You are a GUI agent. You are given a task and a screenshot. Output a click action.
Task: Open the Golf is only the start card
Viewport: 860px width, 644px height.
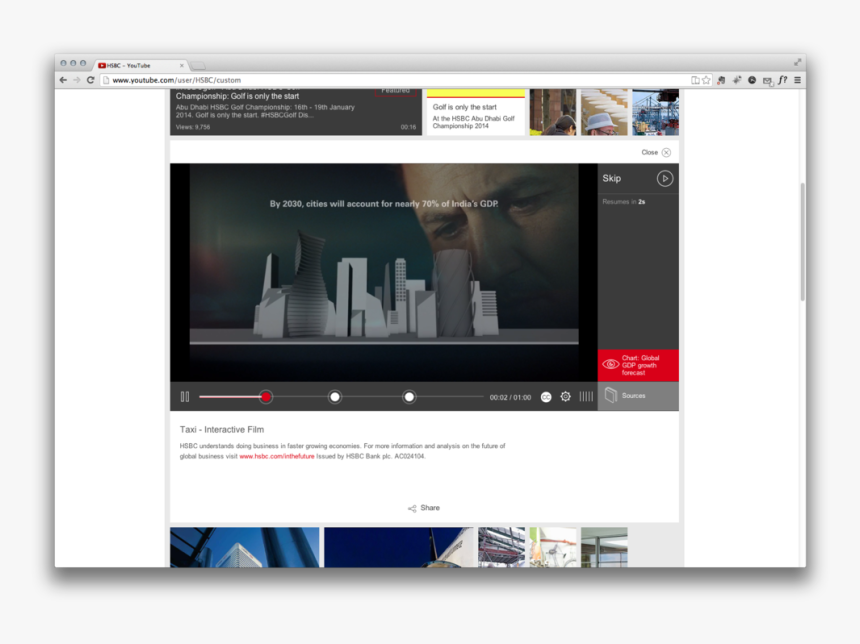pos(476,112)
